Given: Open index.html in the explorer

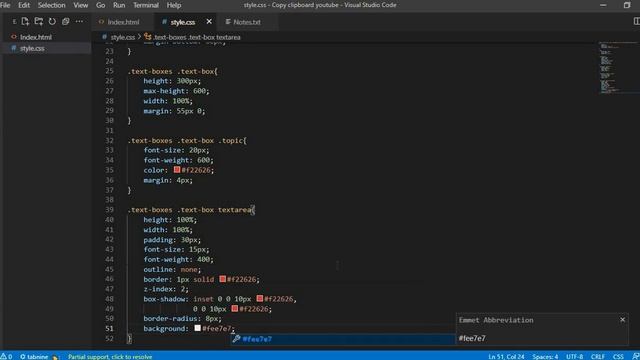Looking at the screenshot, I should tap(36, 37).
